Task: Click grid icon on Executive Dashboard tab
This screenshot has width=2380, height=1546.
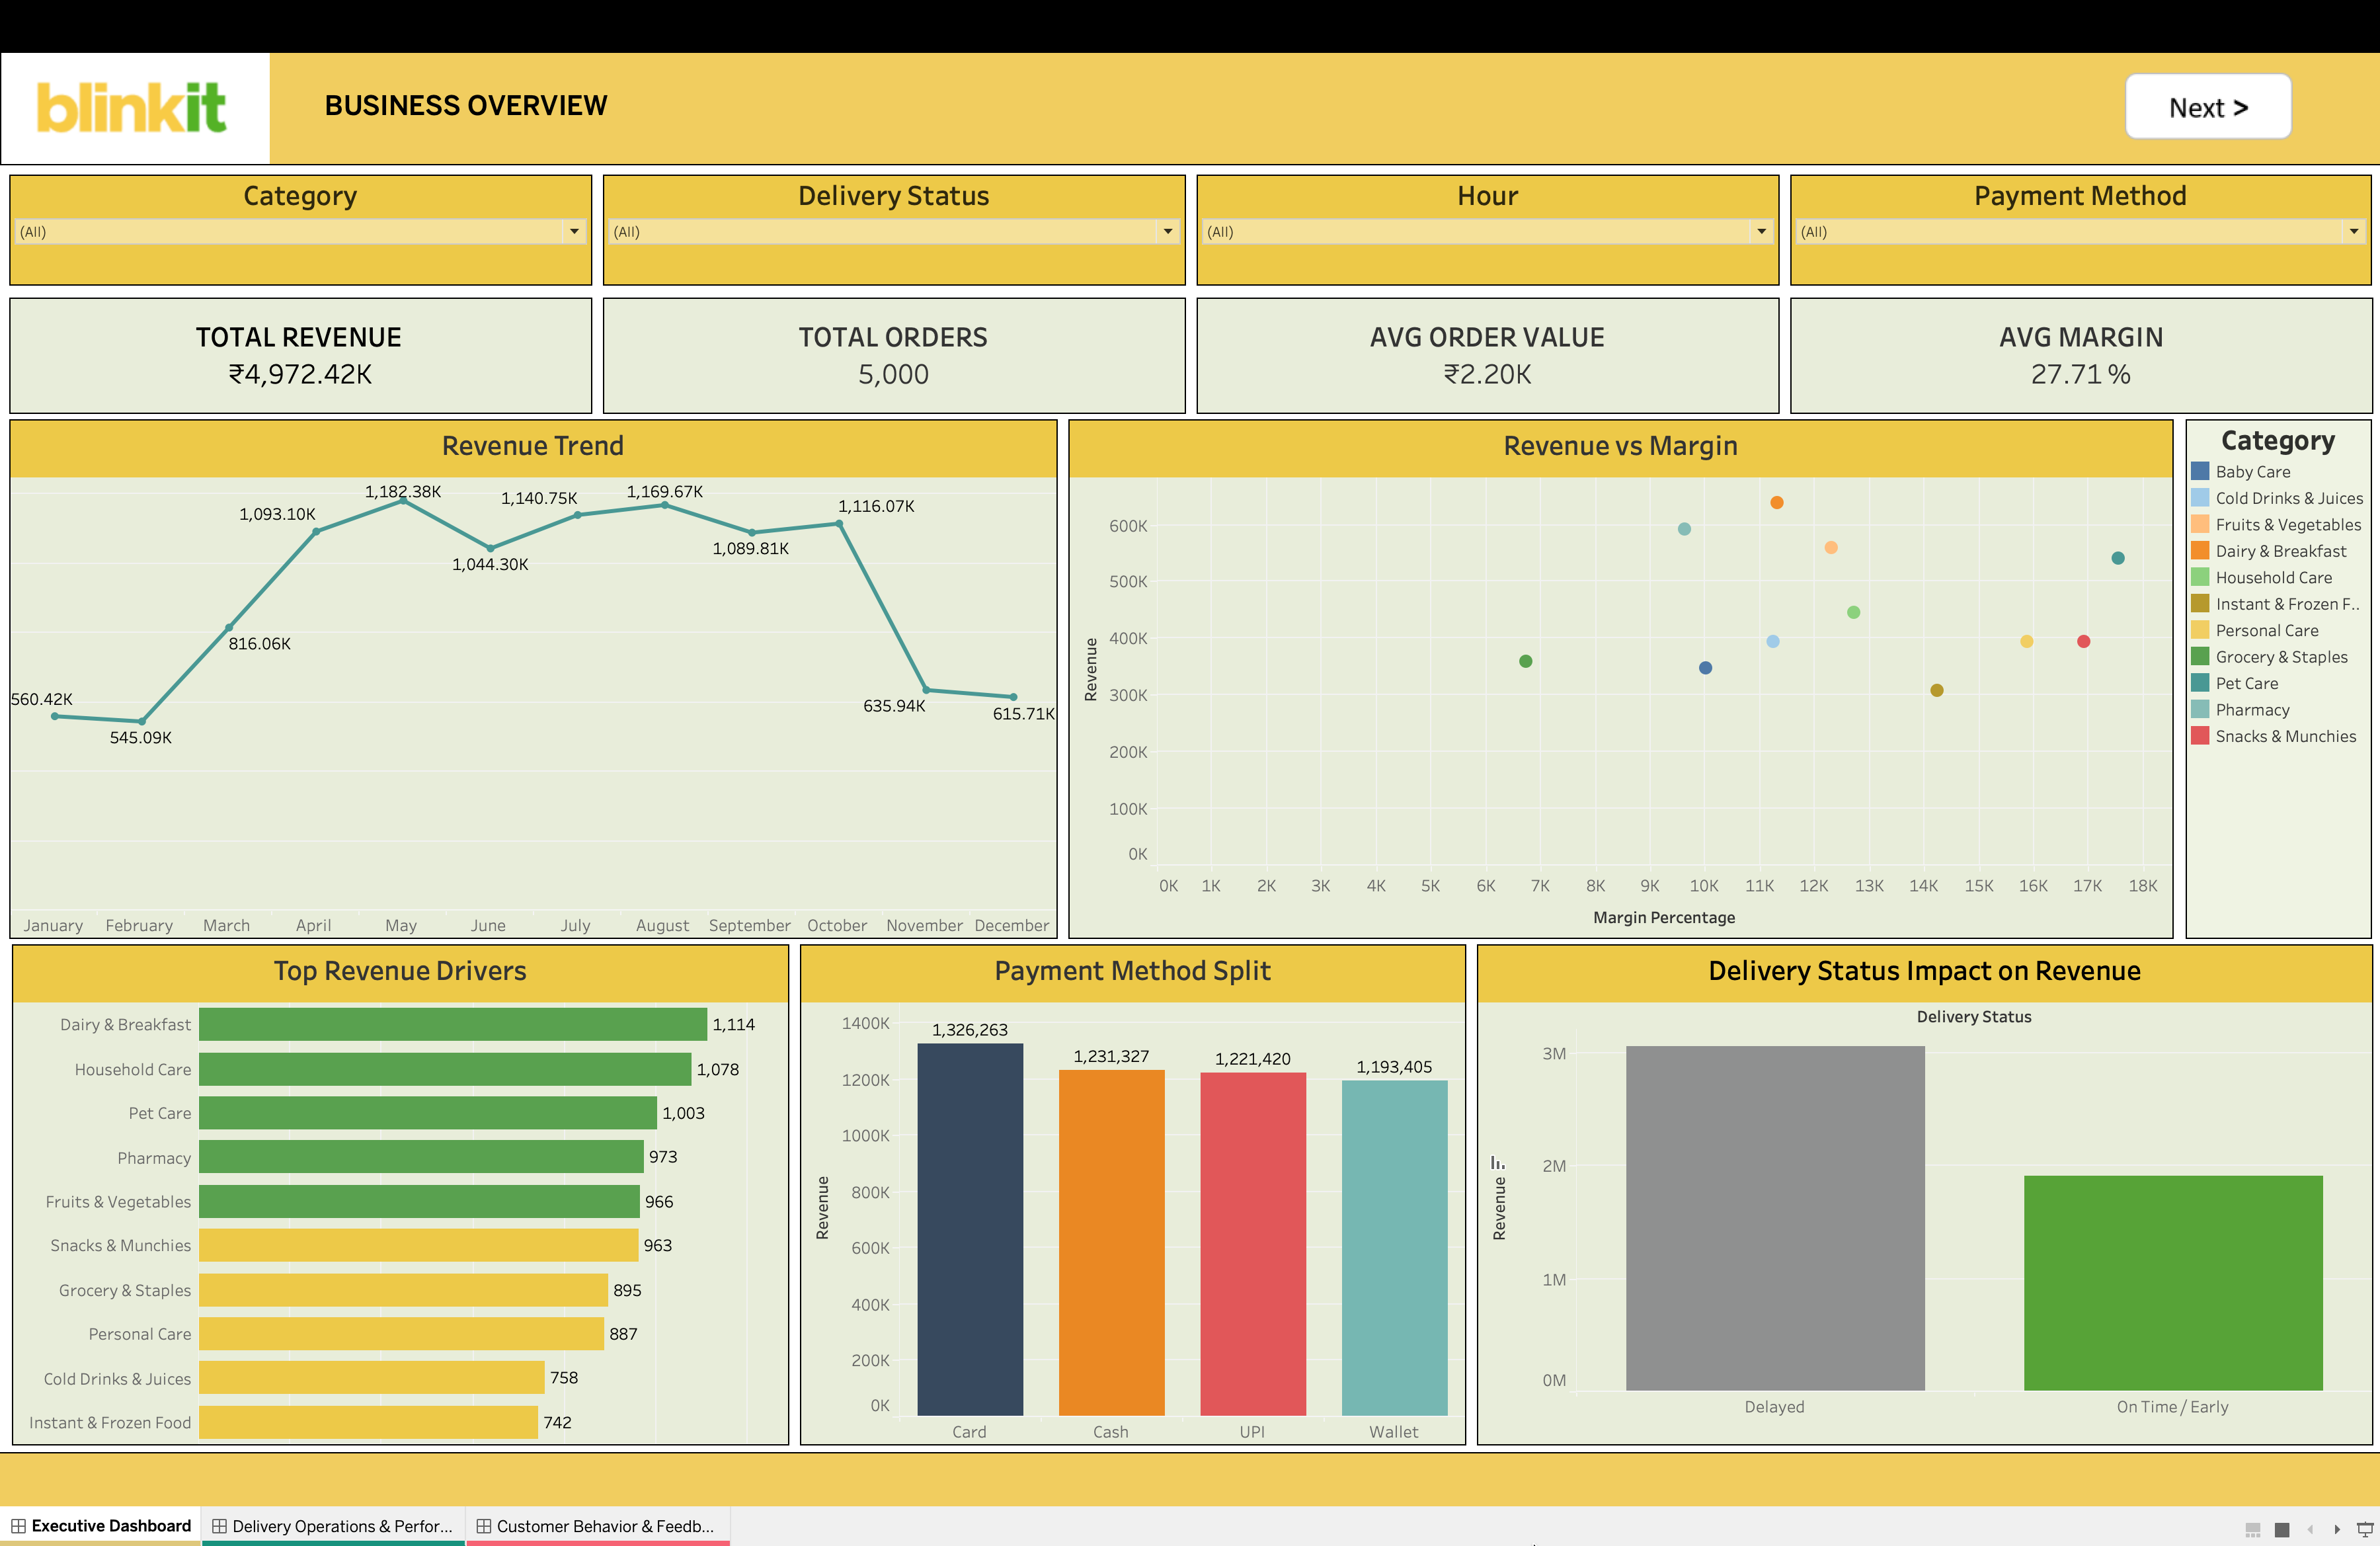Action: [x=18, y=1526]
